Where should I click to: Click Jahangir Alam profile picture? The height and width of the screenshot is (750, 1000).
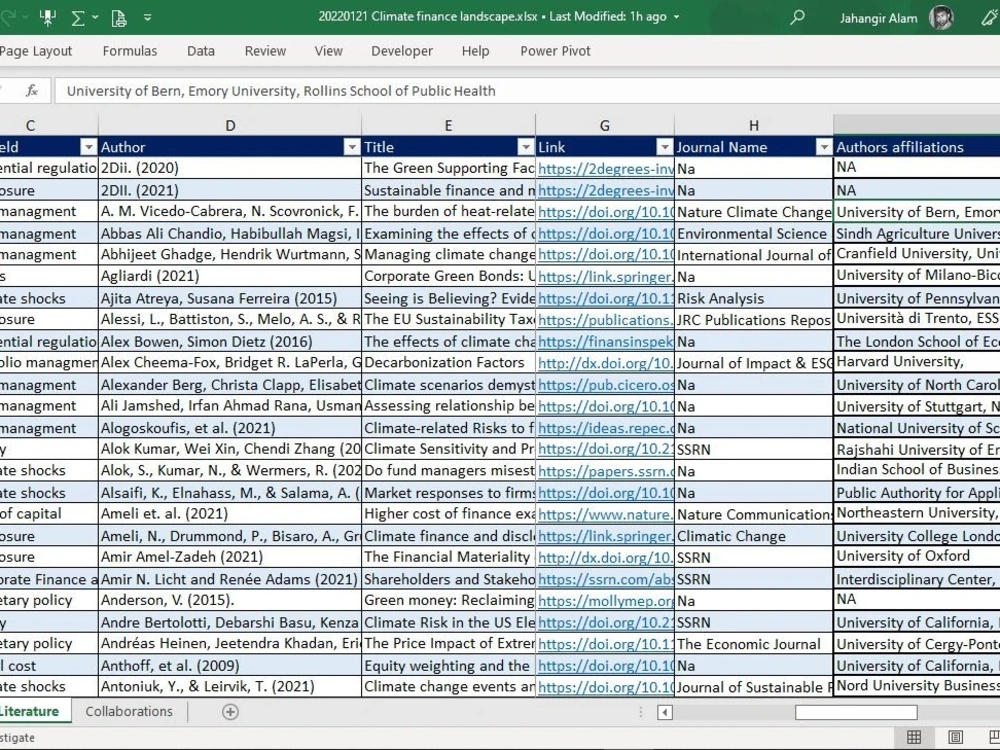coord(941,17)
